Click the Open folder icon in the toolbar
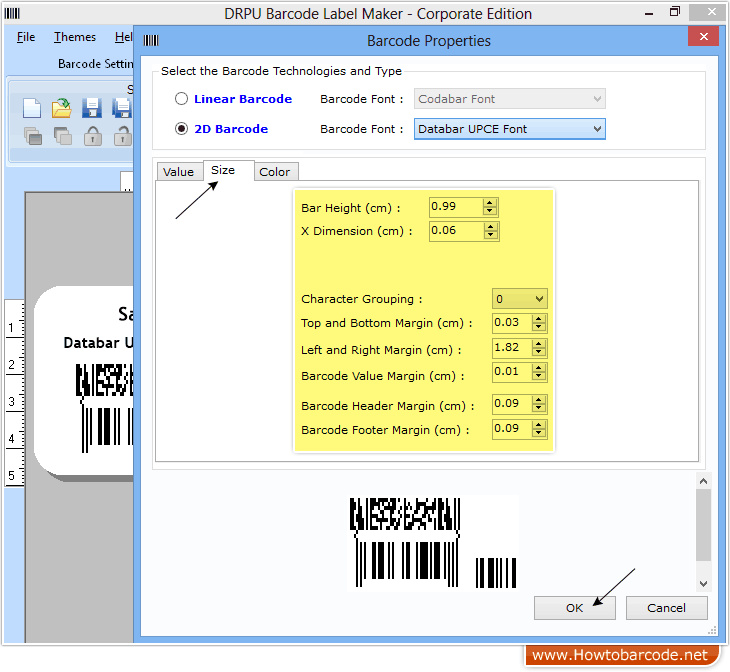This screenshot has width=730, height=672. point(61,108)
